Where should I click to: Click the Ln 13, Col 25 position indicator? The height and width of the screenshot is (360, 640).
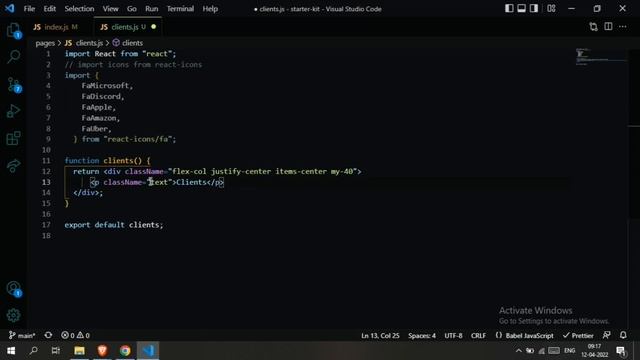click(380, 336)
